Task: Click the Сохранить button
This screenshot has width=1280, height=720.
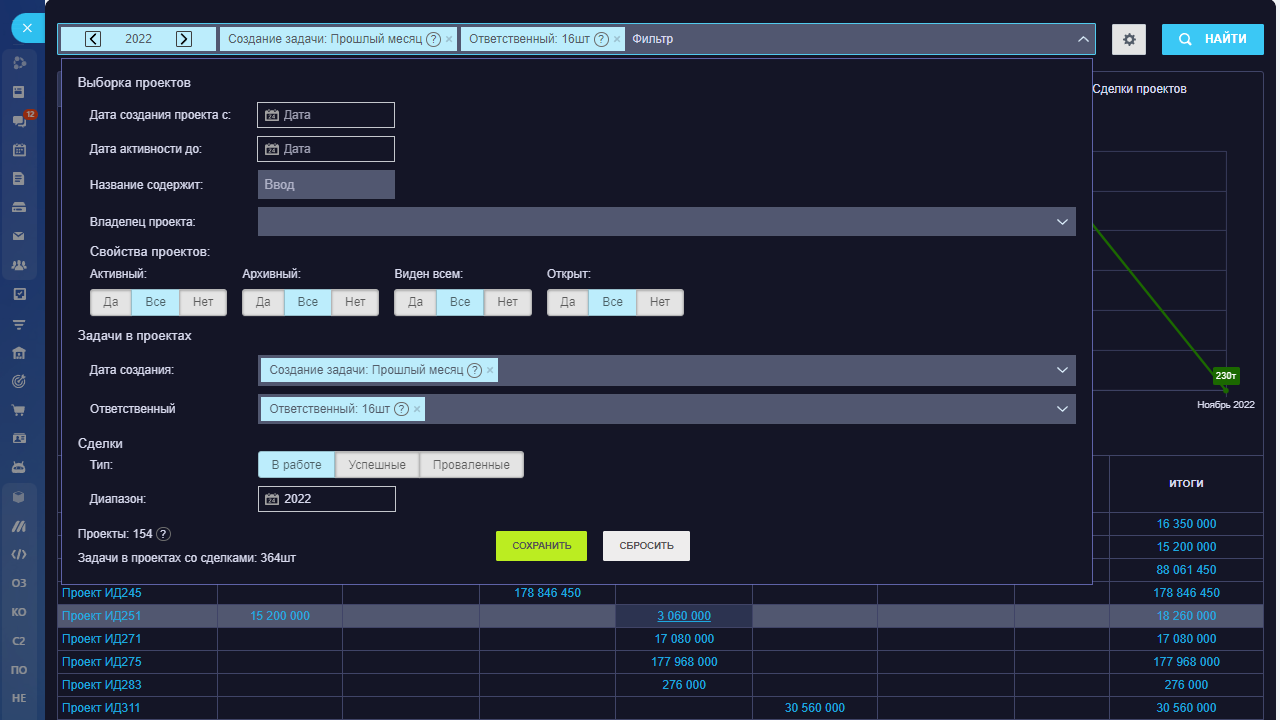Action: 541,546
